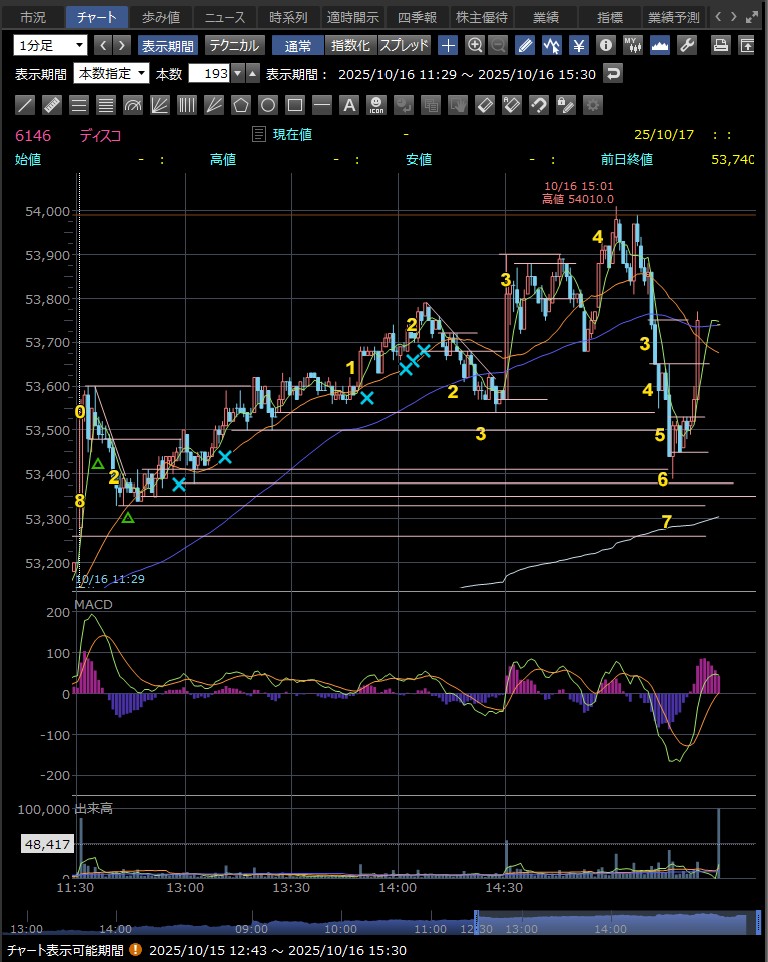Enable スプレッド display mode
Screen dimensions: 768x962
[404, 45]
